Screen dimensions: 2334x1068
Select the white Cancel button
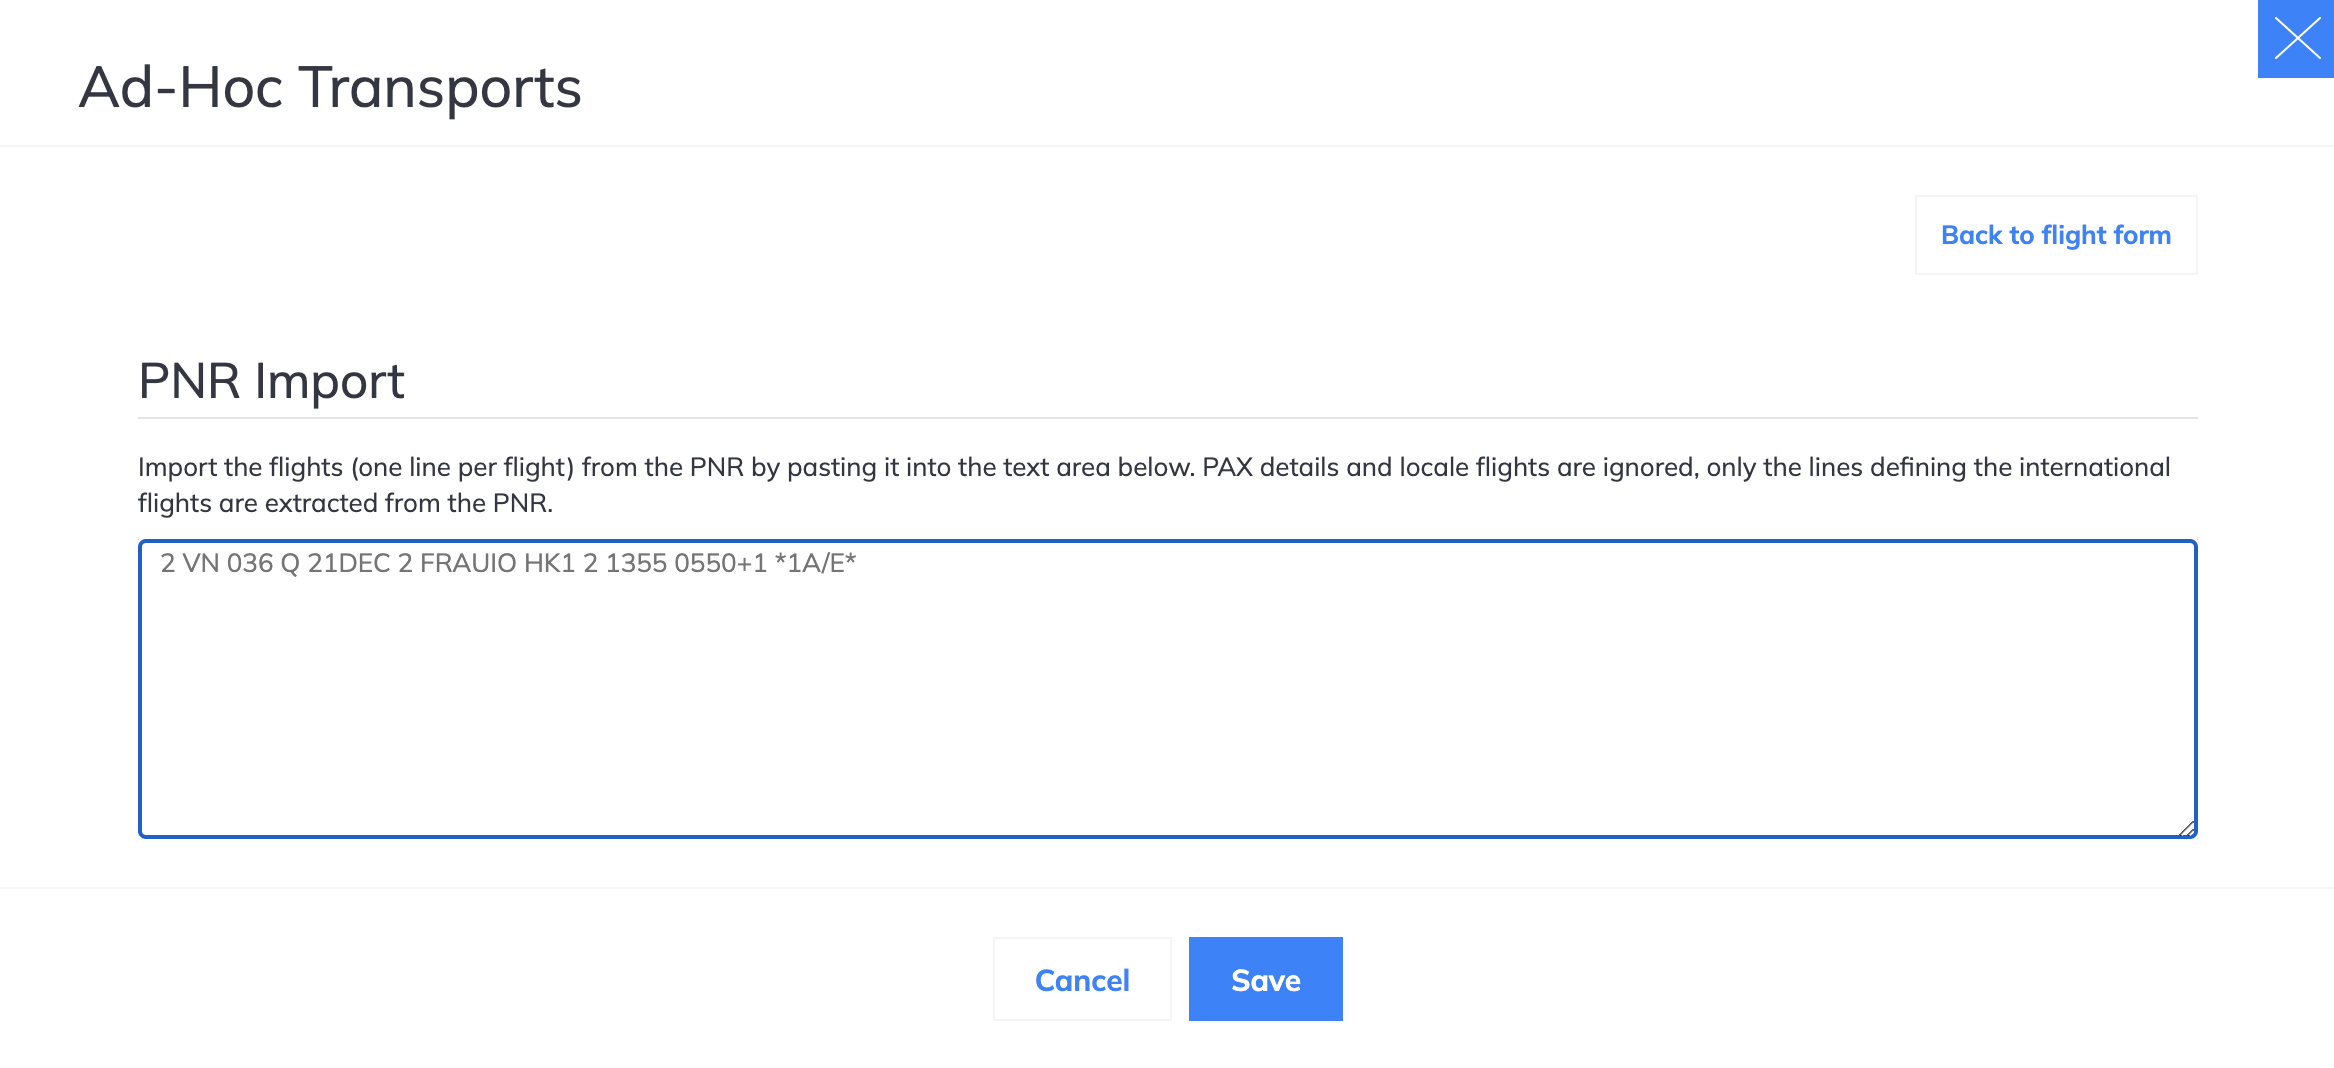1082,979
